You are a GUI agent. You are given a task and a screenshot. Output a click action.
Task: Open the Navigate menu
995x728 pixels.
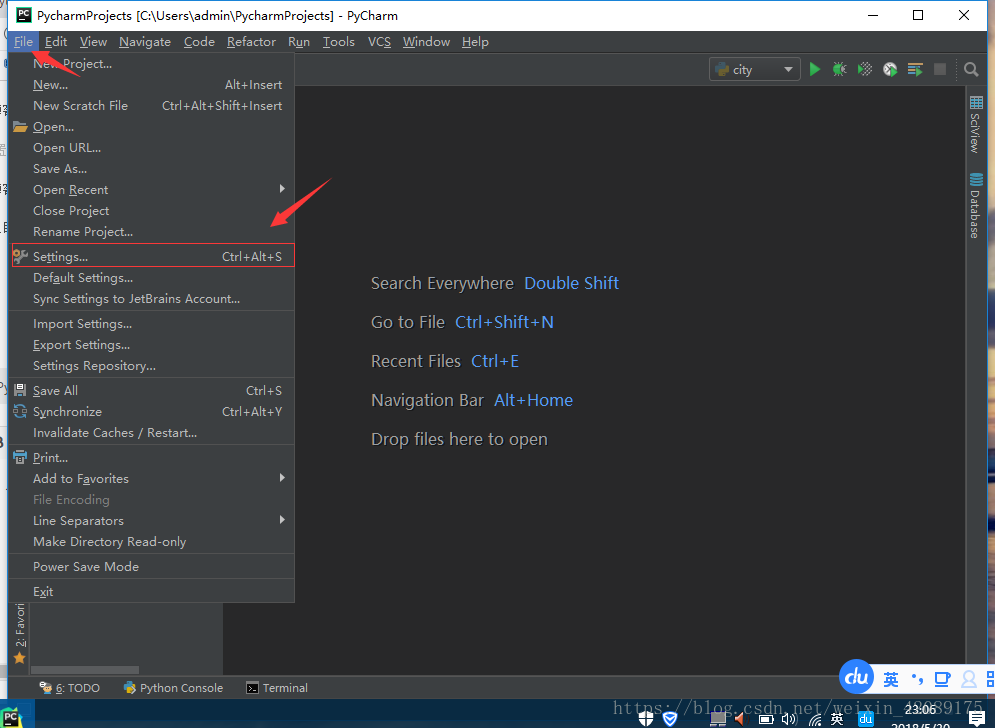(145, 42)
